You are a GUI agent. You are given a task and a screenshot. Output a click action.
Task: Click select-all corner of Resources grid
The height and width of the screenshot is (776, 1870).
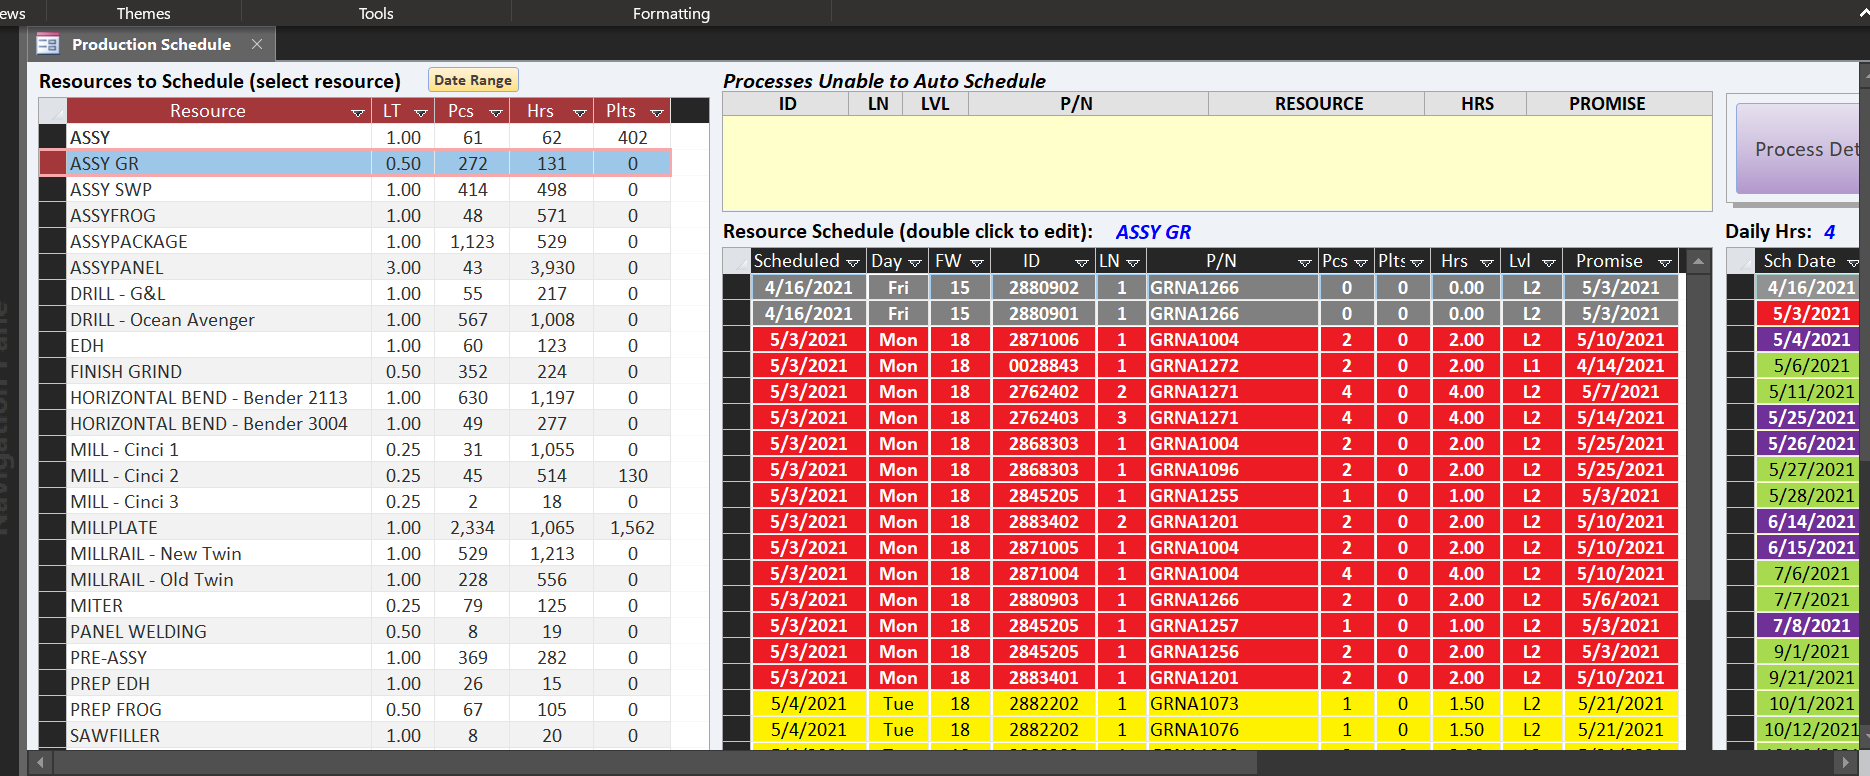(x=52, y=111)
